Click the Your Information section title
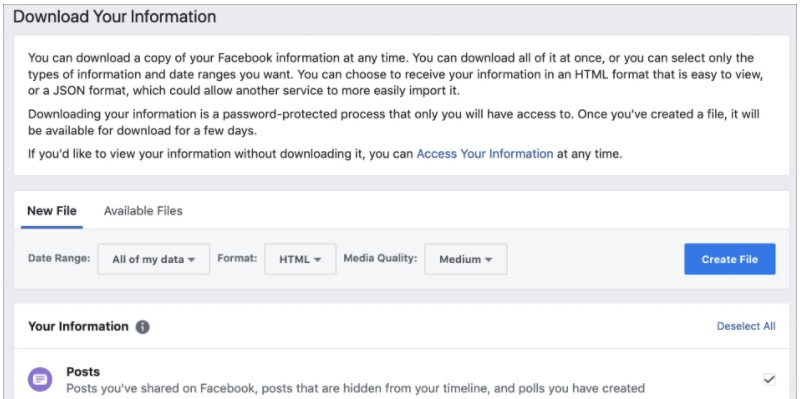This screenshot has width=800, height=399. pyautogui.click(x=78, y=326)
